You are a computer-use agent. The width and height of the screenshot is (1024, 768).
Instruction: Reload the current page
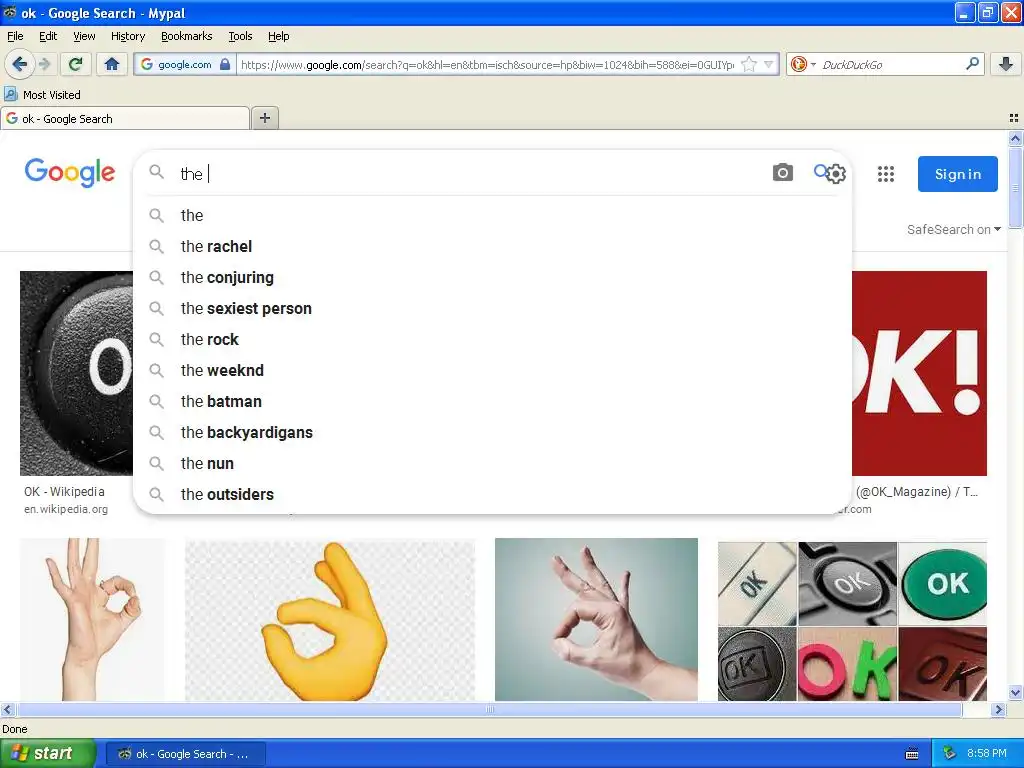pyautogui.click(x=76, y=64)
